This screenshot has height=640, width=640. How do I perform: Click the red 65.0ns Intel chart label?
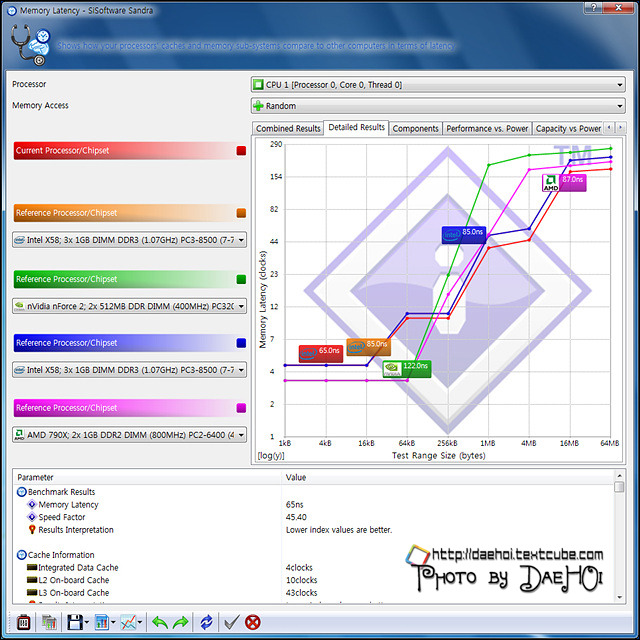tap(321, 353)
